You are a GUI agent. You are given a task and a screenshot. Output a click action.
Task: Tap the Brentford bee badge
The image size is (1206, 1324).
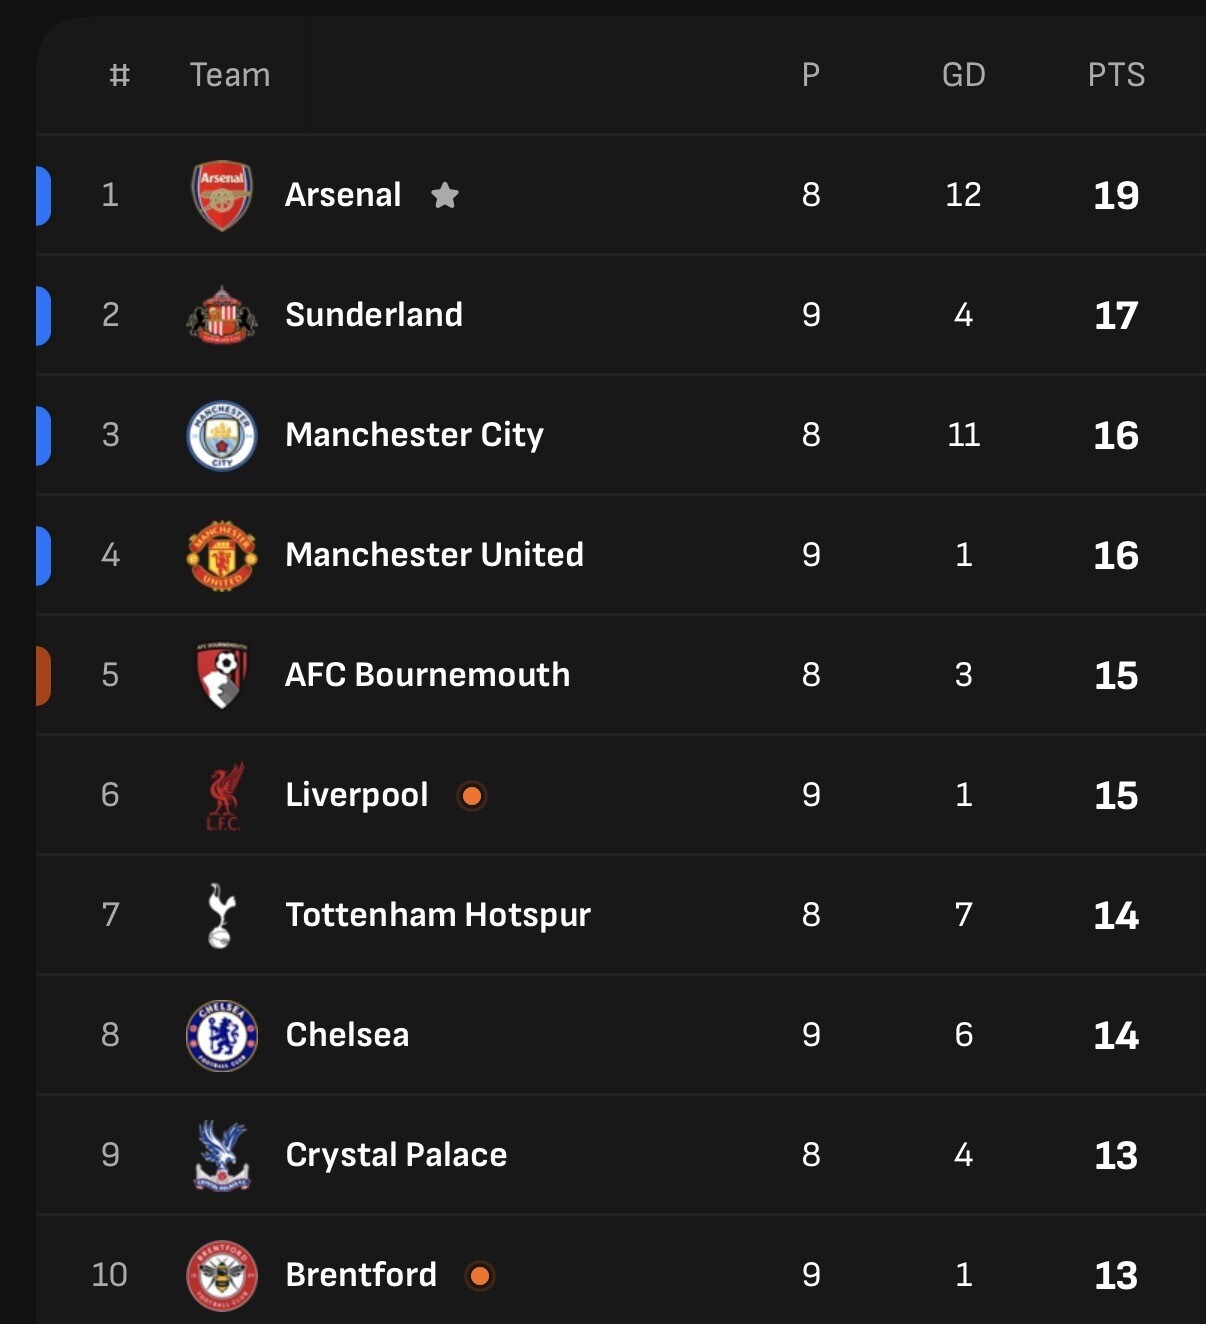(x=222, y=1275)
